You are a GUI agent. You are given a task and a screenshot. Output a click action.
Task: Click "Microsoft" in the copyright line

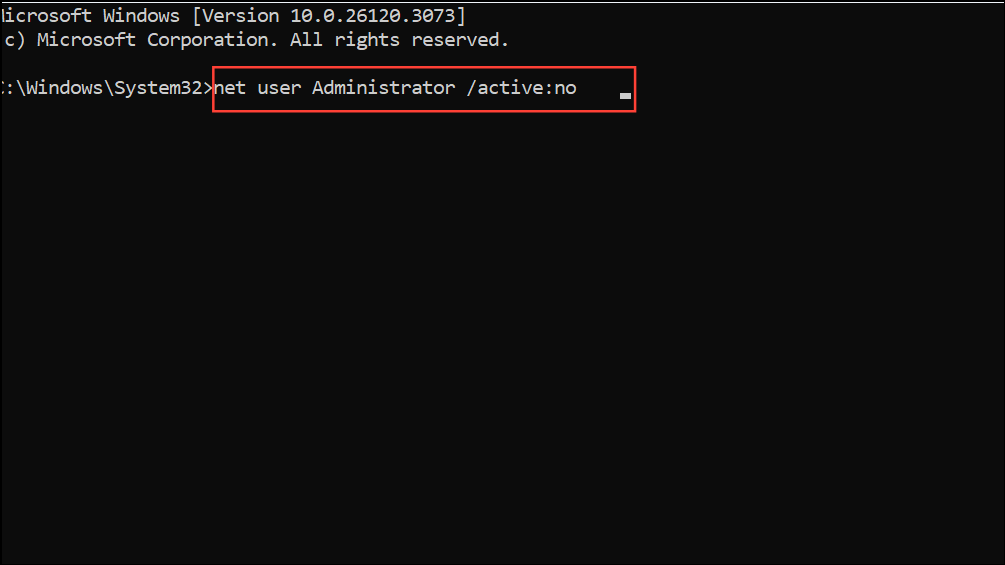pos(86,40)
